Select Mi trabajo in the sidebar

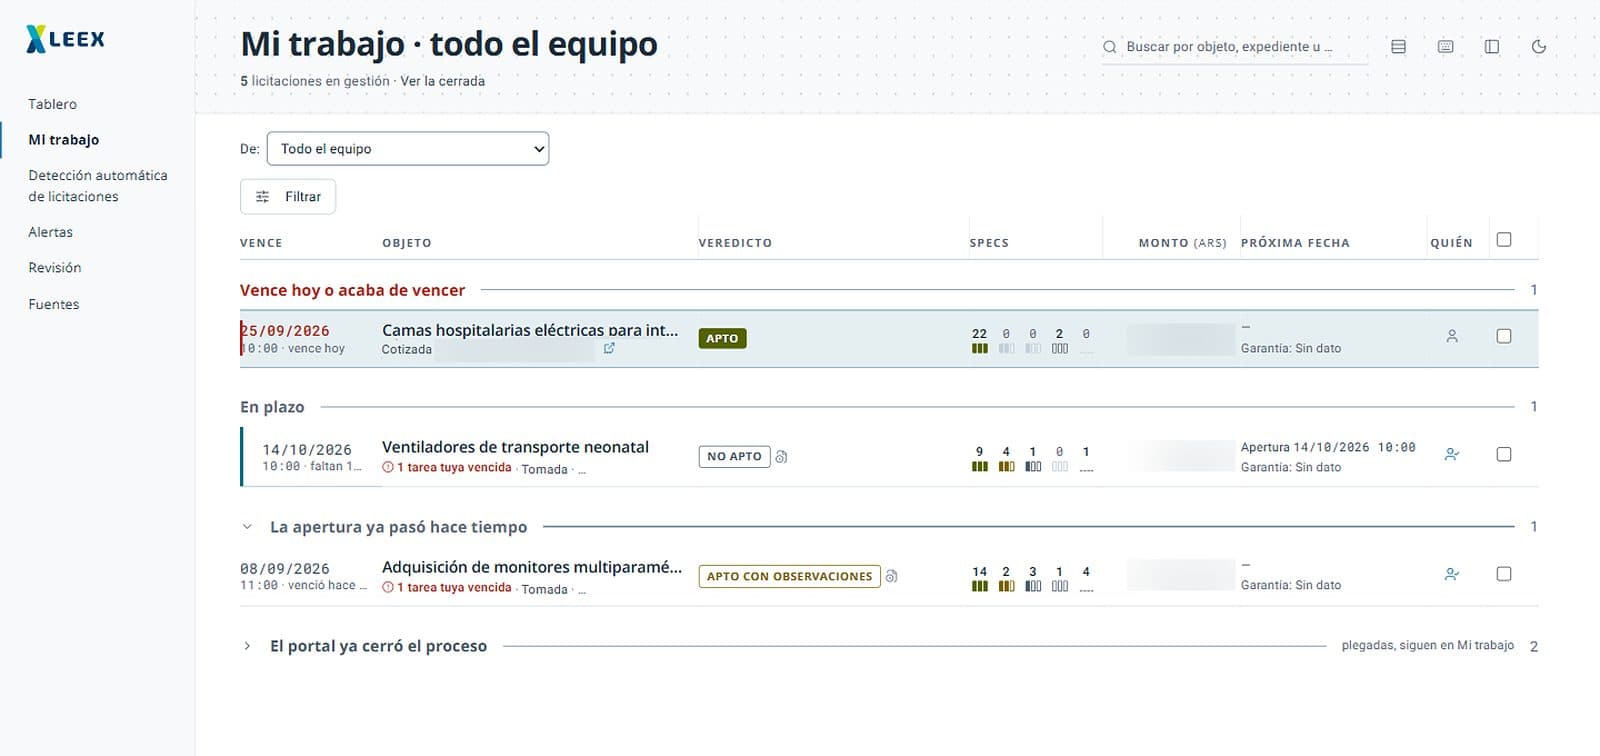[64, 140]
